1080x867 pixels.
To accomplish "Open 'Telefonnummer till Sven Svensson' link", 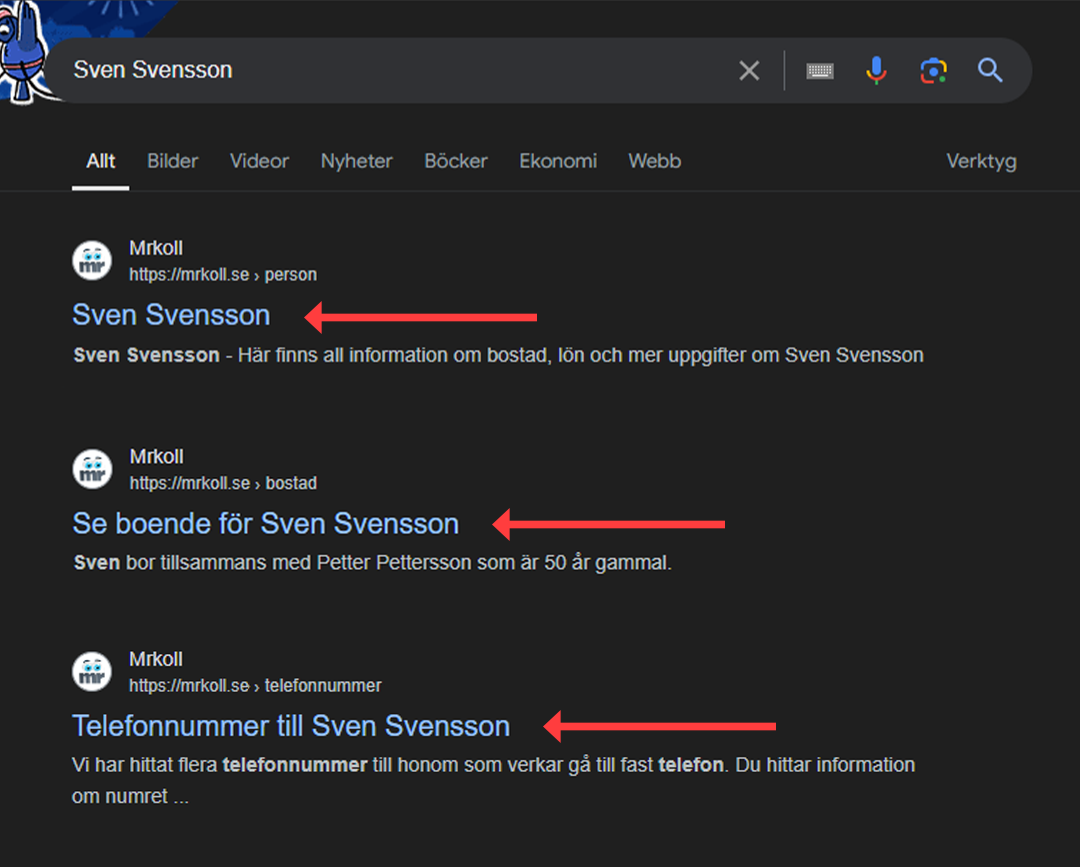I will click(291, 726).
